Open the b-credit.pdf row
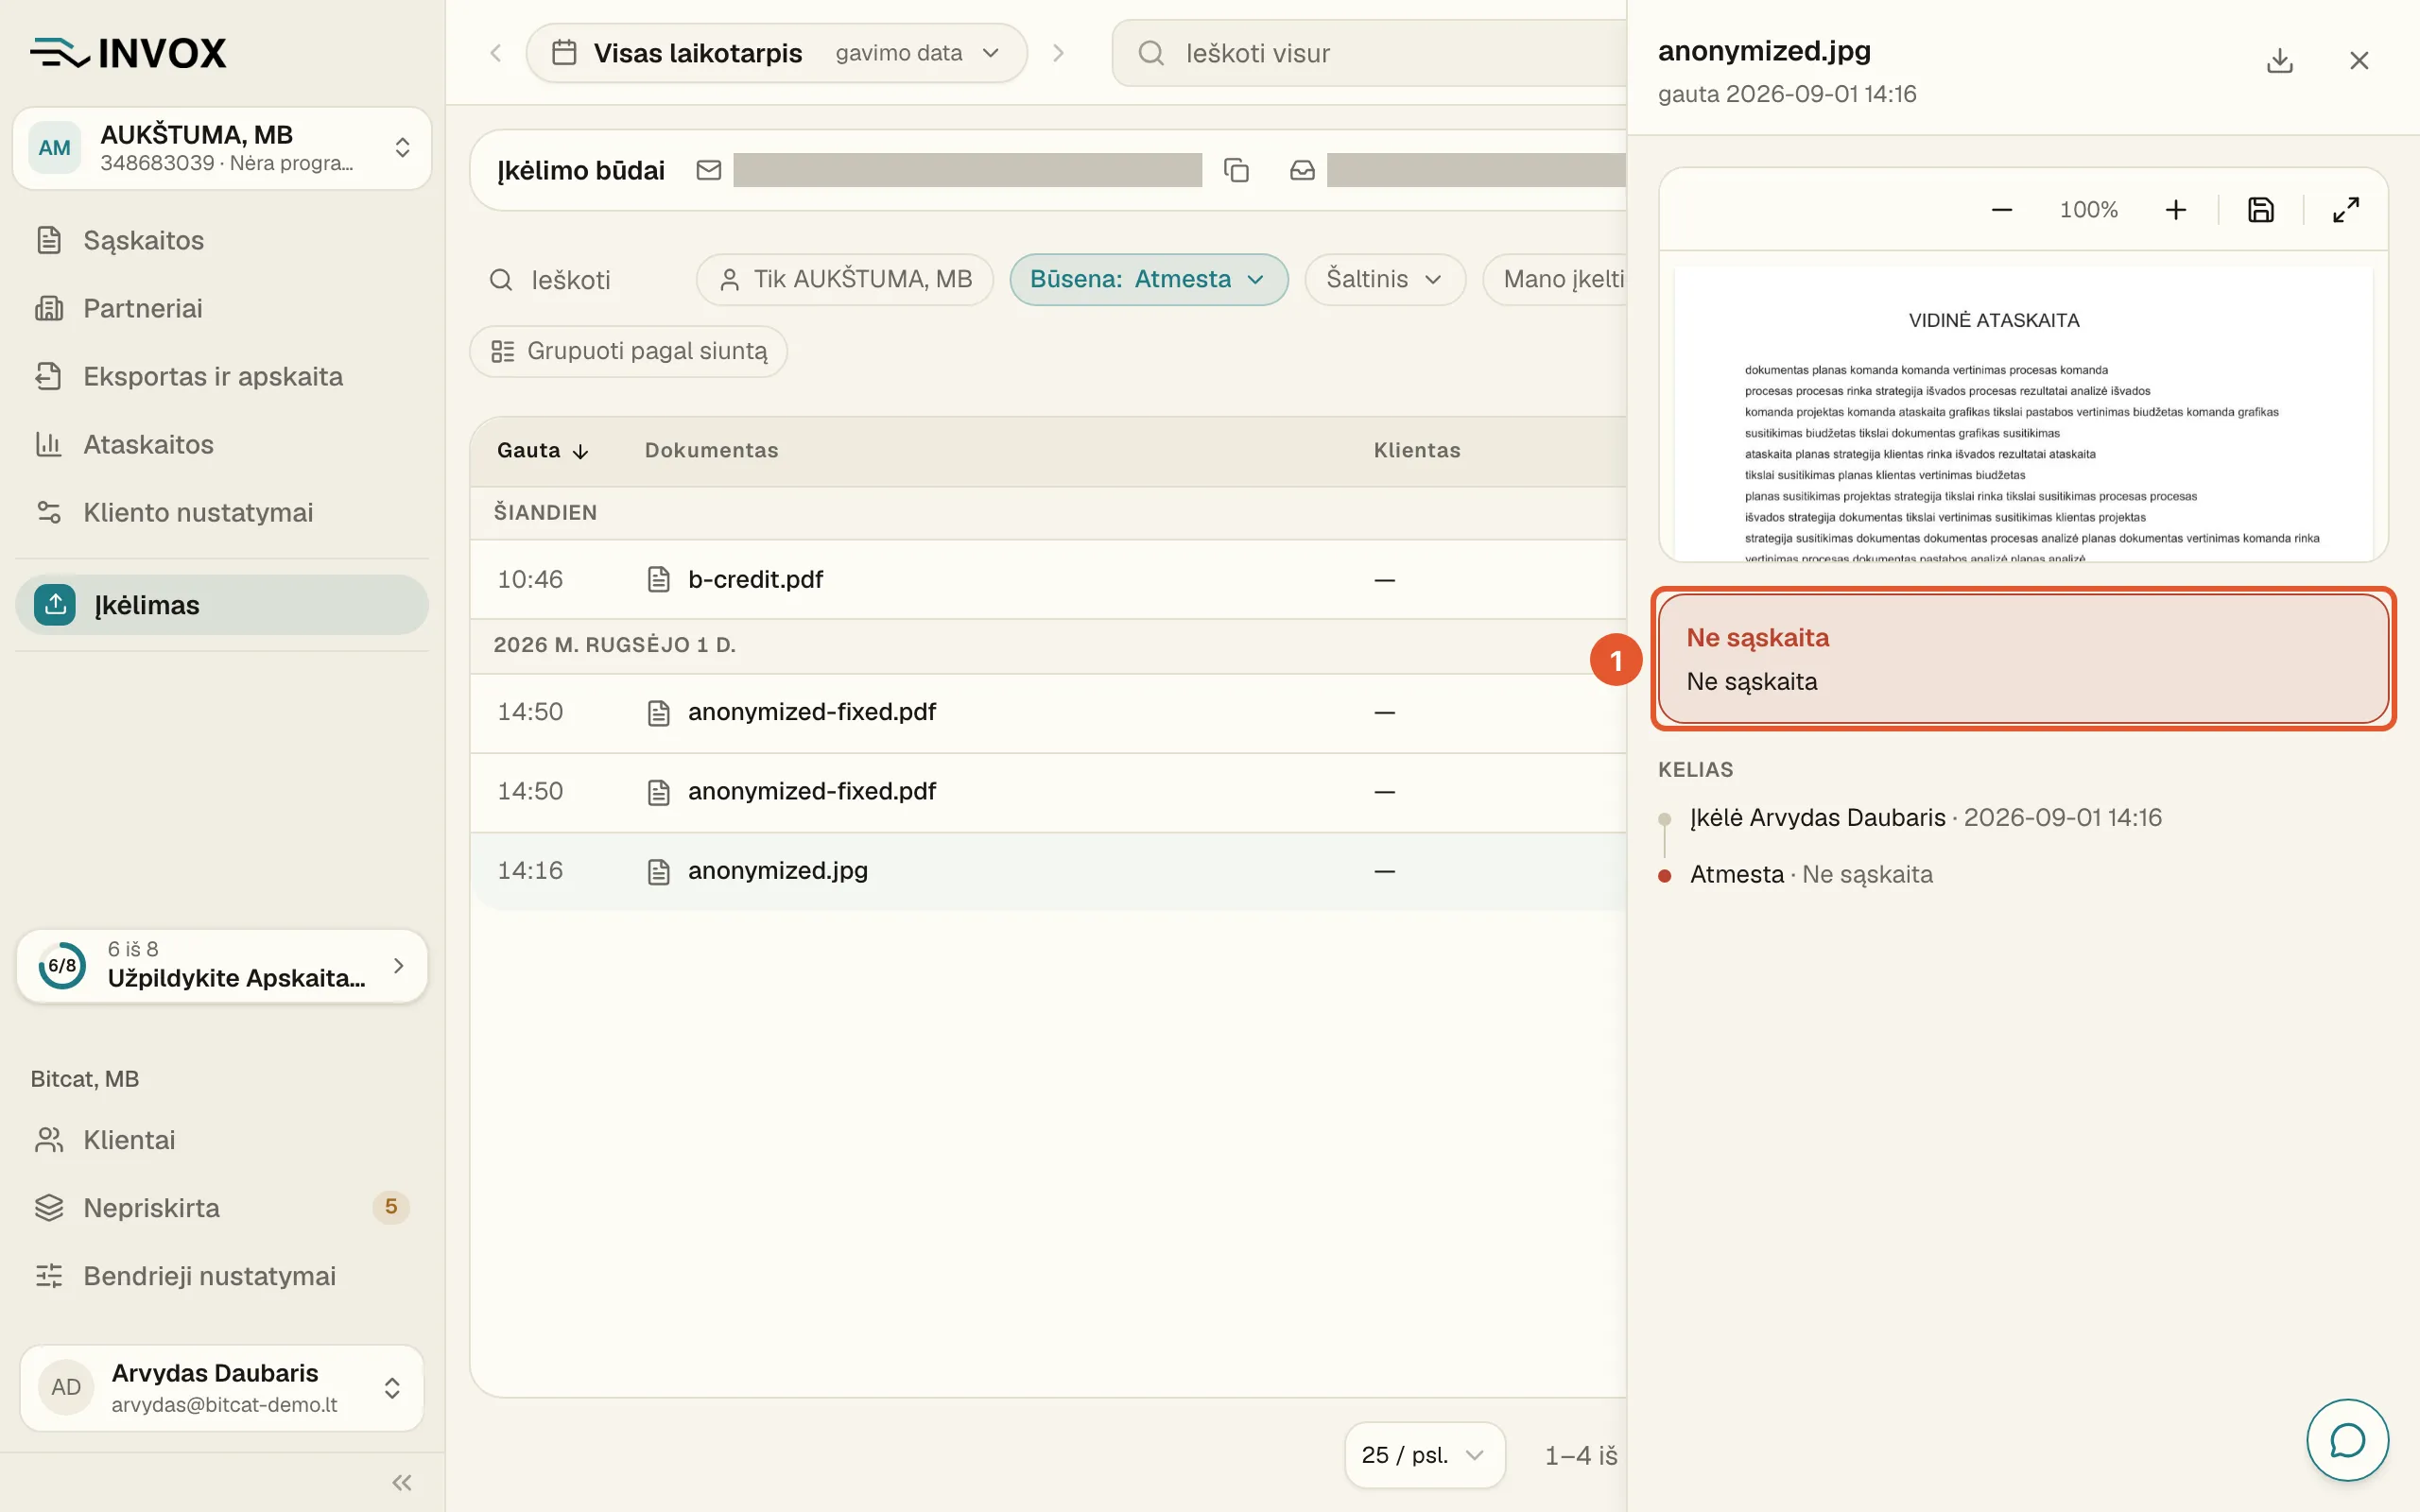Screen dimensions: 2420x1512 [x=1048, y=579]
